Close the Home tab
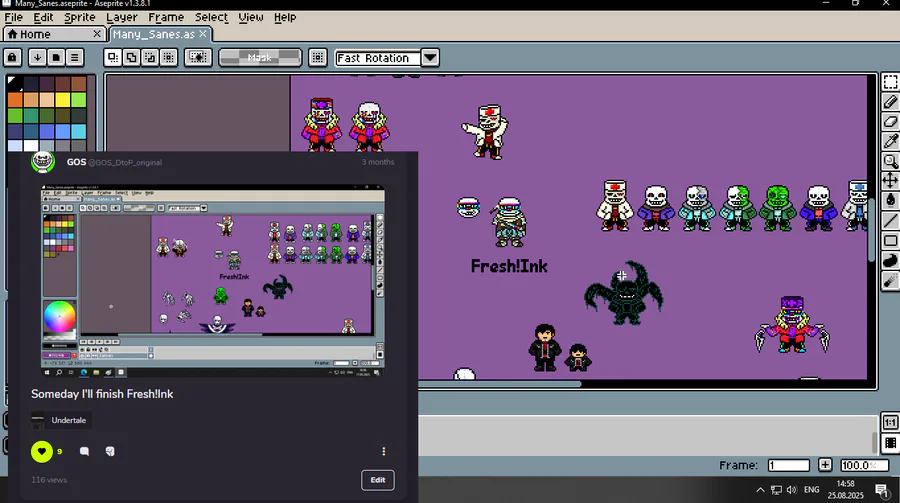Viewport: 900px width, 503px height. pyautogui.click(x=97, y=34)
